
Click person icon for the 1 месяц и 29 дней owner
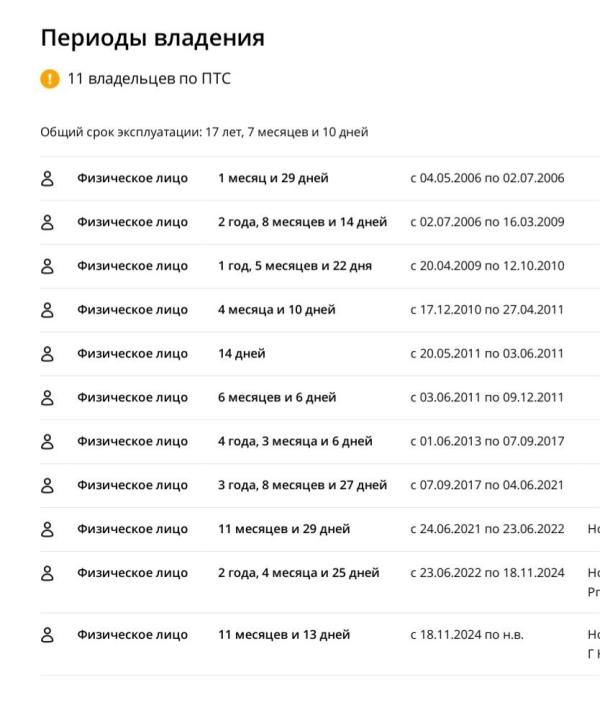click(46, 178)
